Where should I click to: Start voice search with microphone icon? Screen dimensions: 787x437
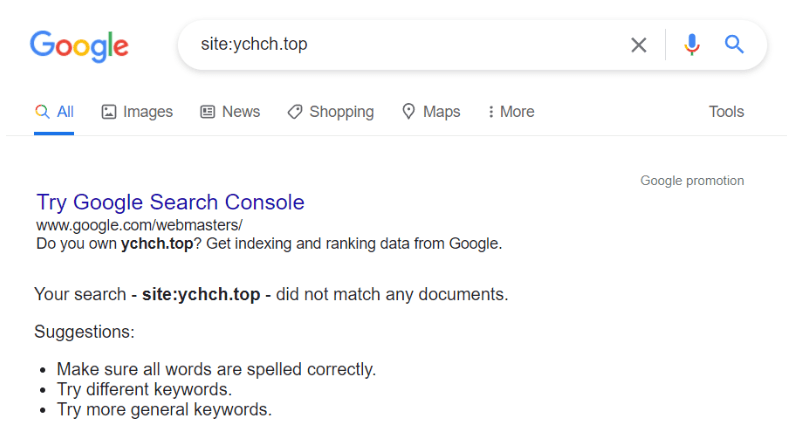(x=692, y=45)
